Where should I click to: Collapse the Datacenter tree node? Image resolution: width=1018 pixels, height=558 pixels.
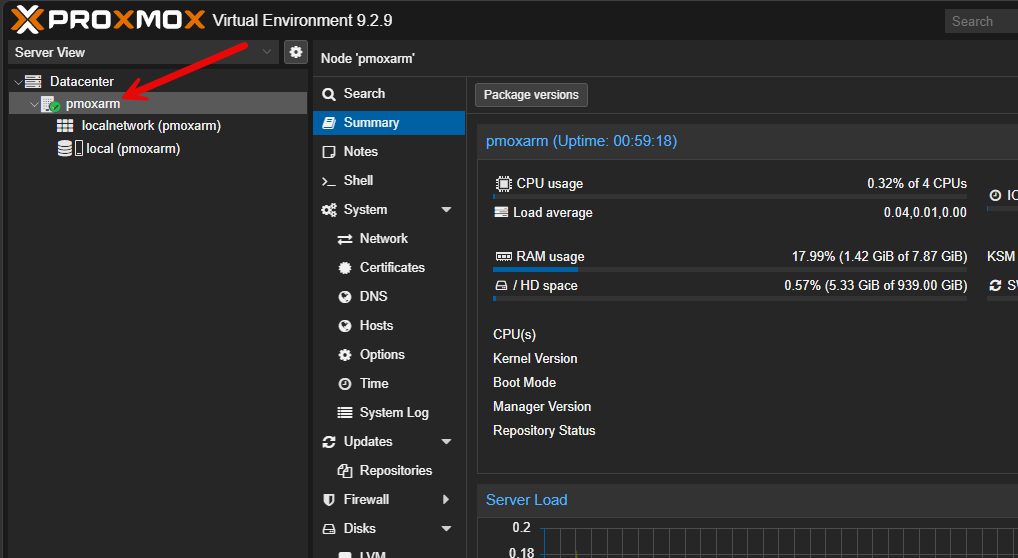tap(18, 82)
